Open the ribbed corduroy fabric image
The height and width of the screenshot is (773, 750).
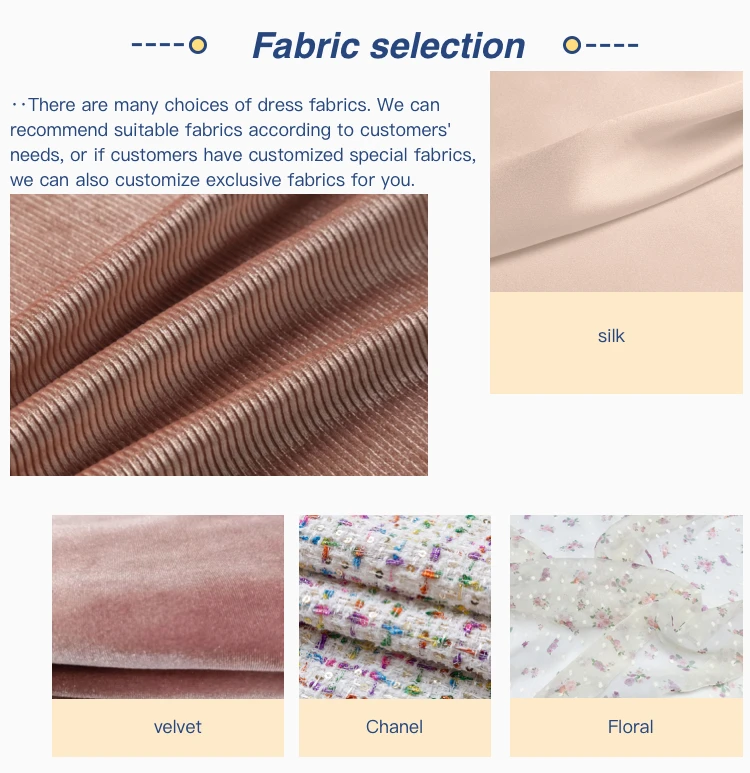[219, 335]
